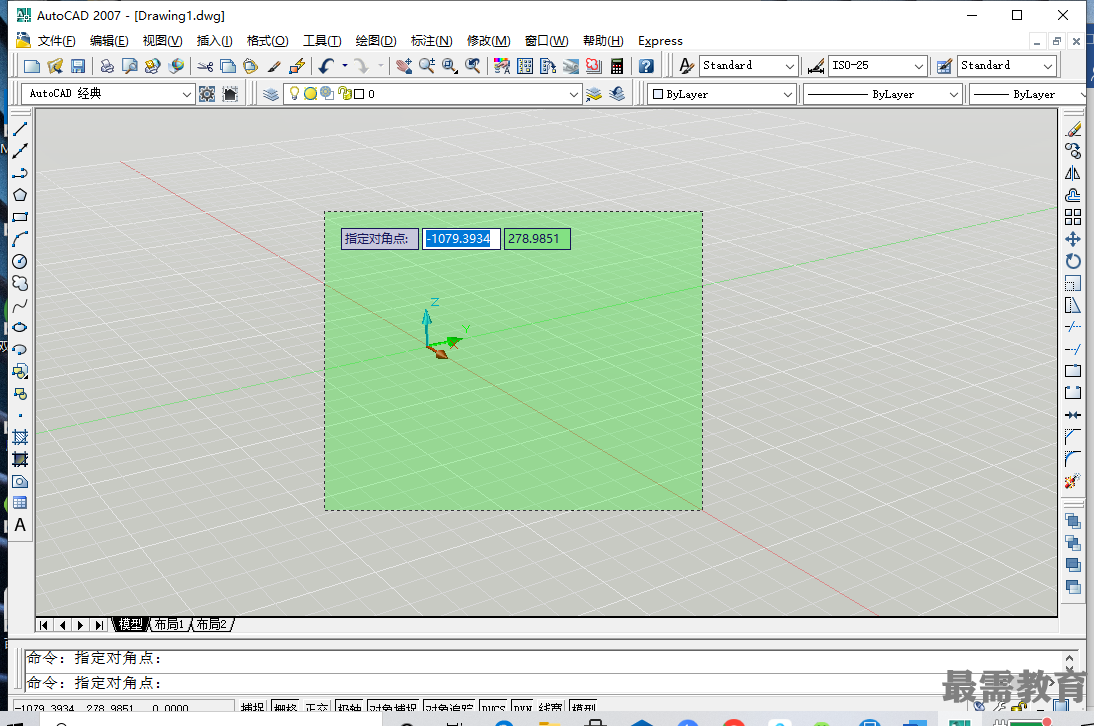The image size is (1094, 726).
Task: Open Workspace settings gear icon
Action: 207,94
